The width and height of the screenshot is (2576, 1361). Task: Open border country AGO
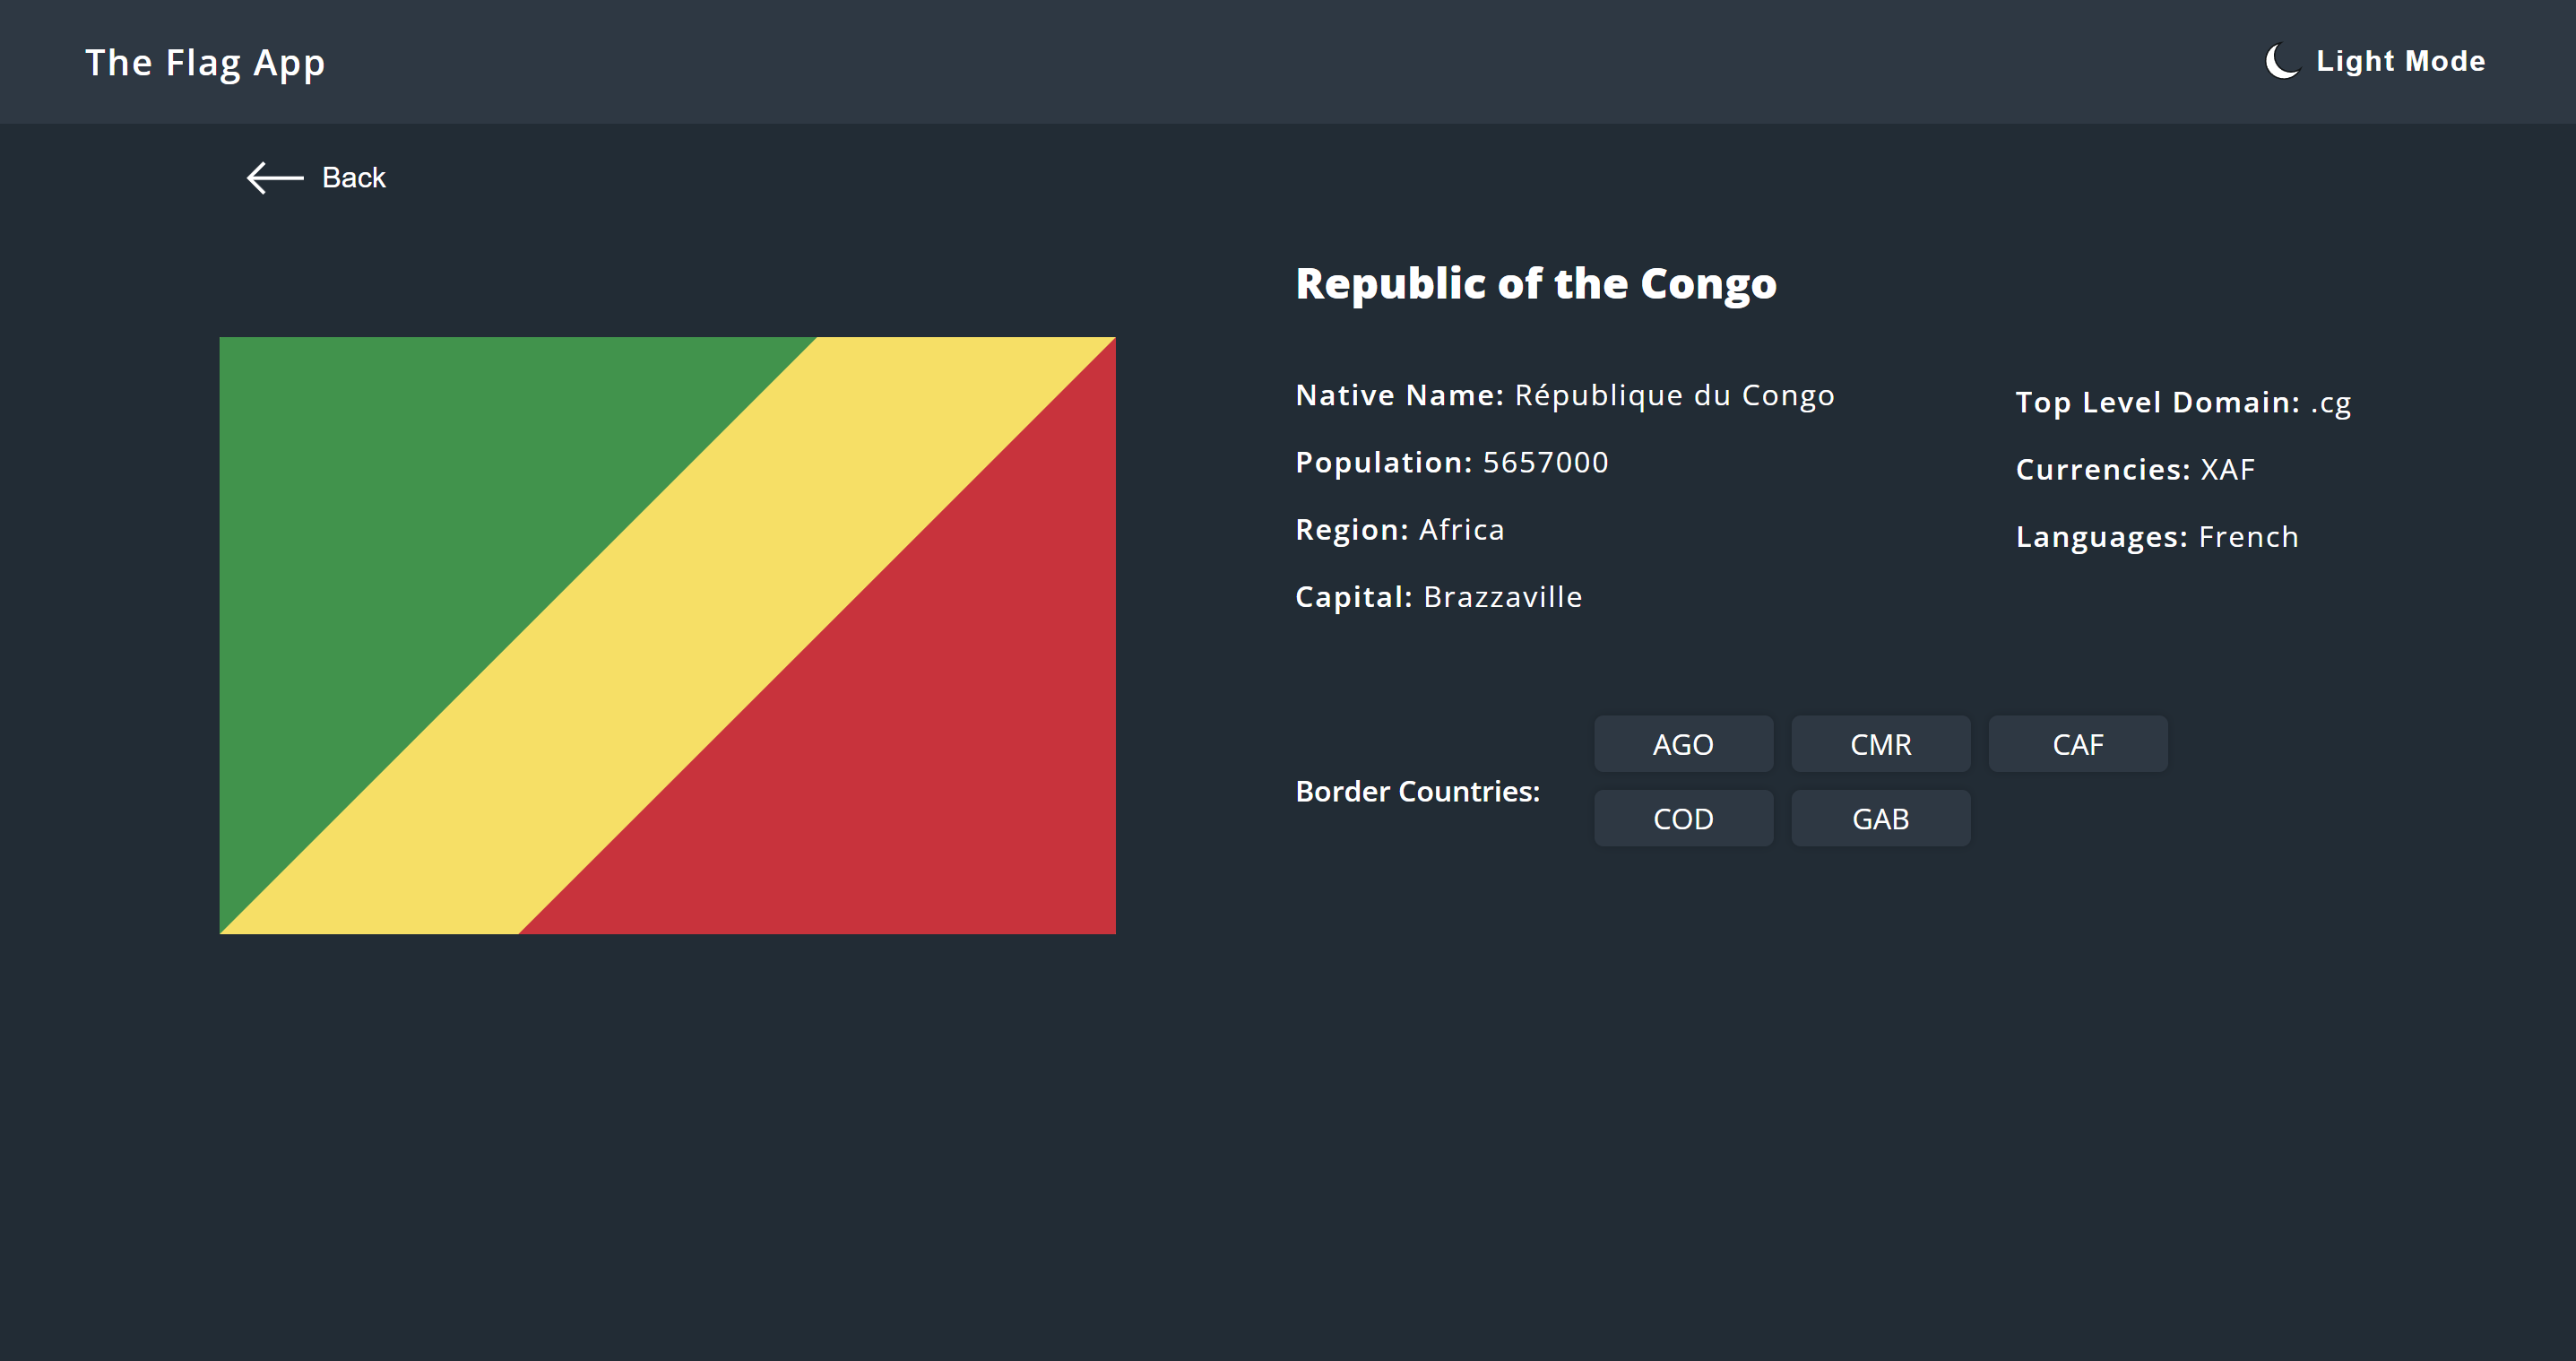(1683, 744)
